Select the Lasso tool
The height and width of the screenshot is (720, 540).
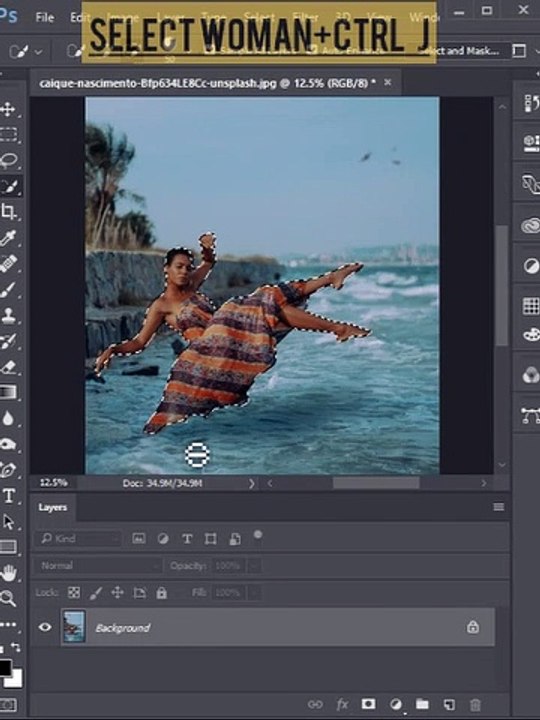(x=9, y=160)
